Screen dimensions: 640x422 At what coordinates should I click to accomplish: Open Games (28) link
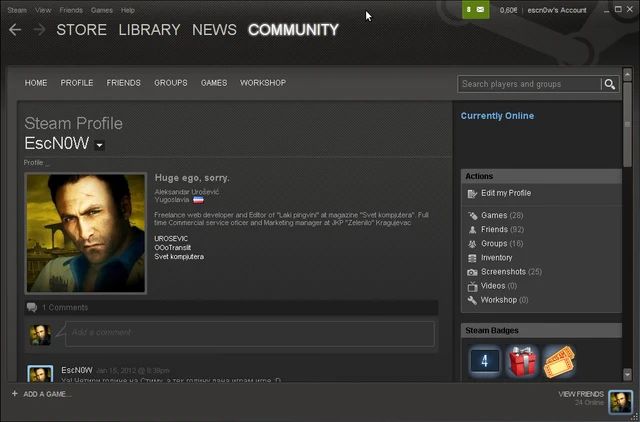pos(502,215)
